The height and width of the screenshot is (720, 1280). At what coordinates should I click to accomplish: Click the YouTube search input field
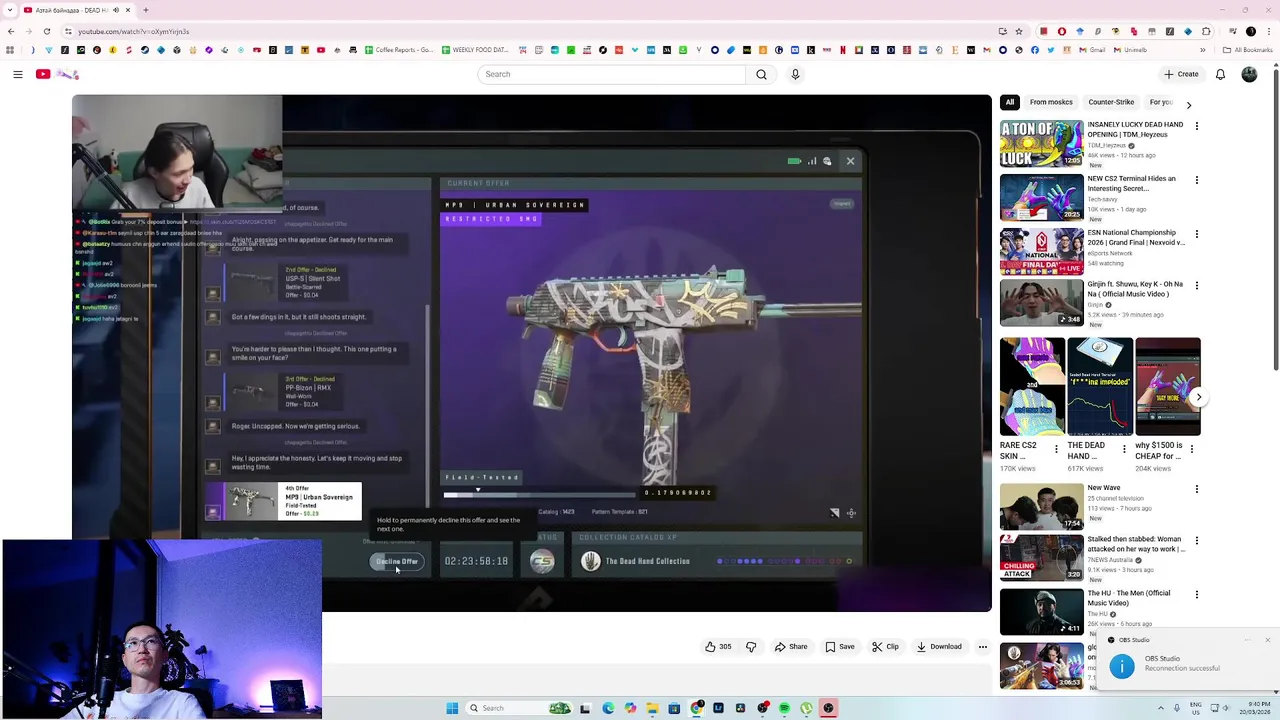611,74
